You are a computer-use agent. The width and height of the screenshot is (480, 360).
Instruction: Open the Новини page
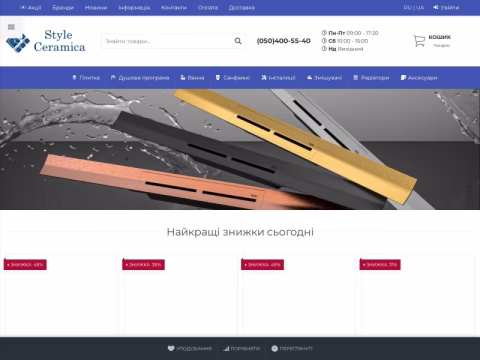[x=96, y=7]
